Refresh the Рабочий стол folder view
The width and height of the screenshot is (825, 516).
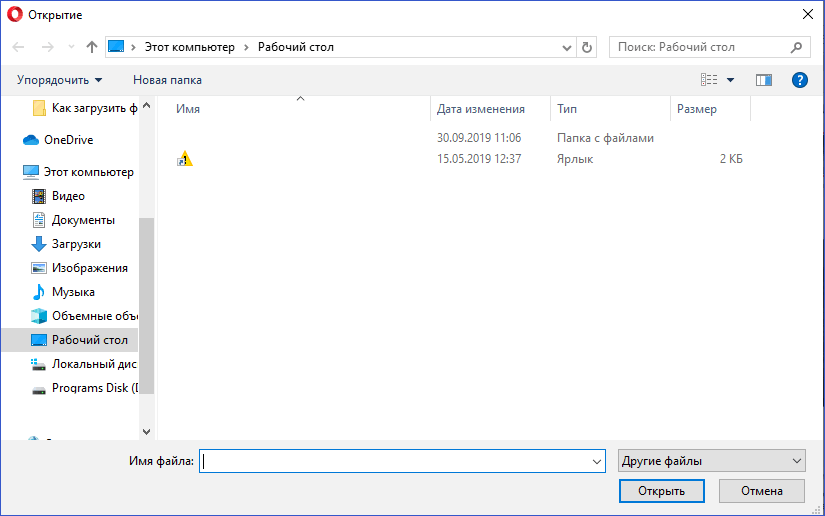tap(587, 47)
